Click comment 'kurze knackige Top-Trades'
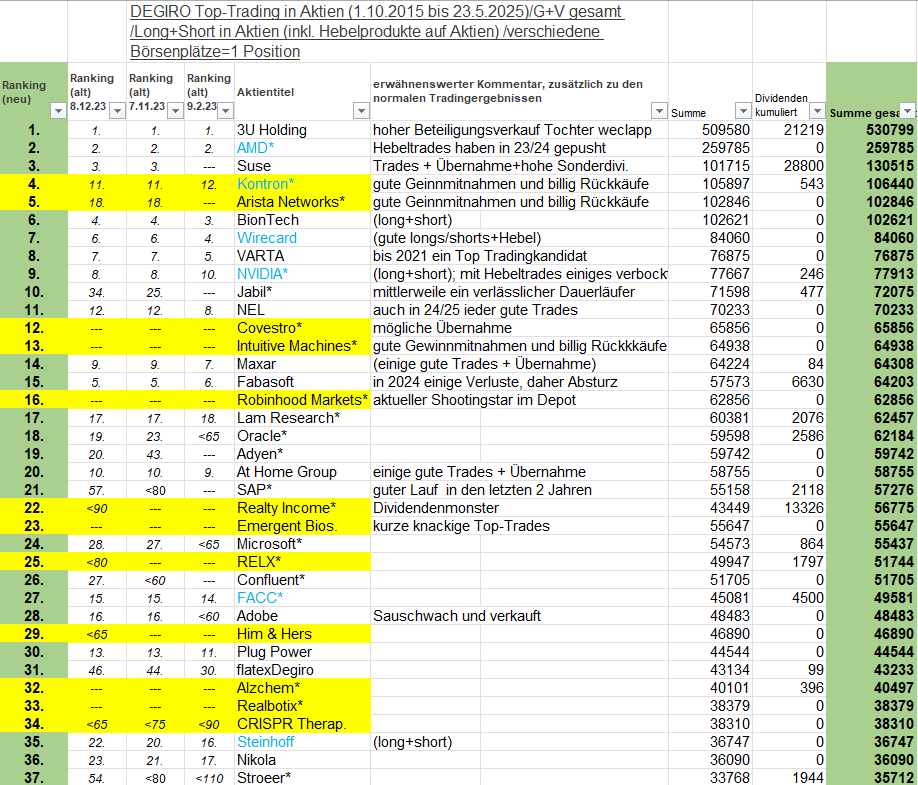 pyautogui.click(x=461, y=526)
